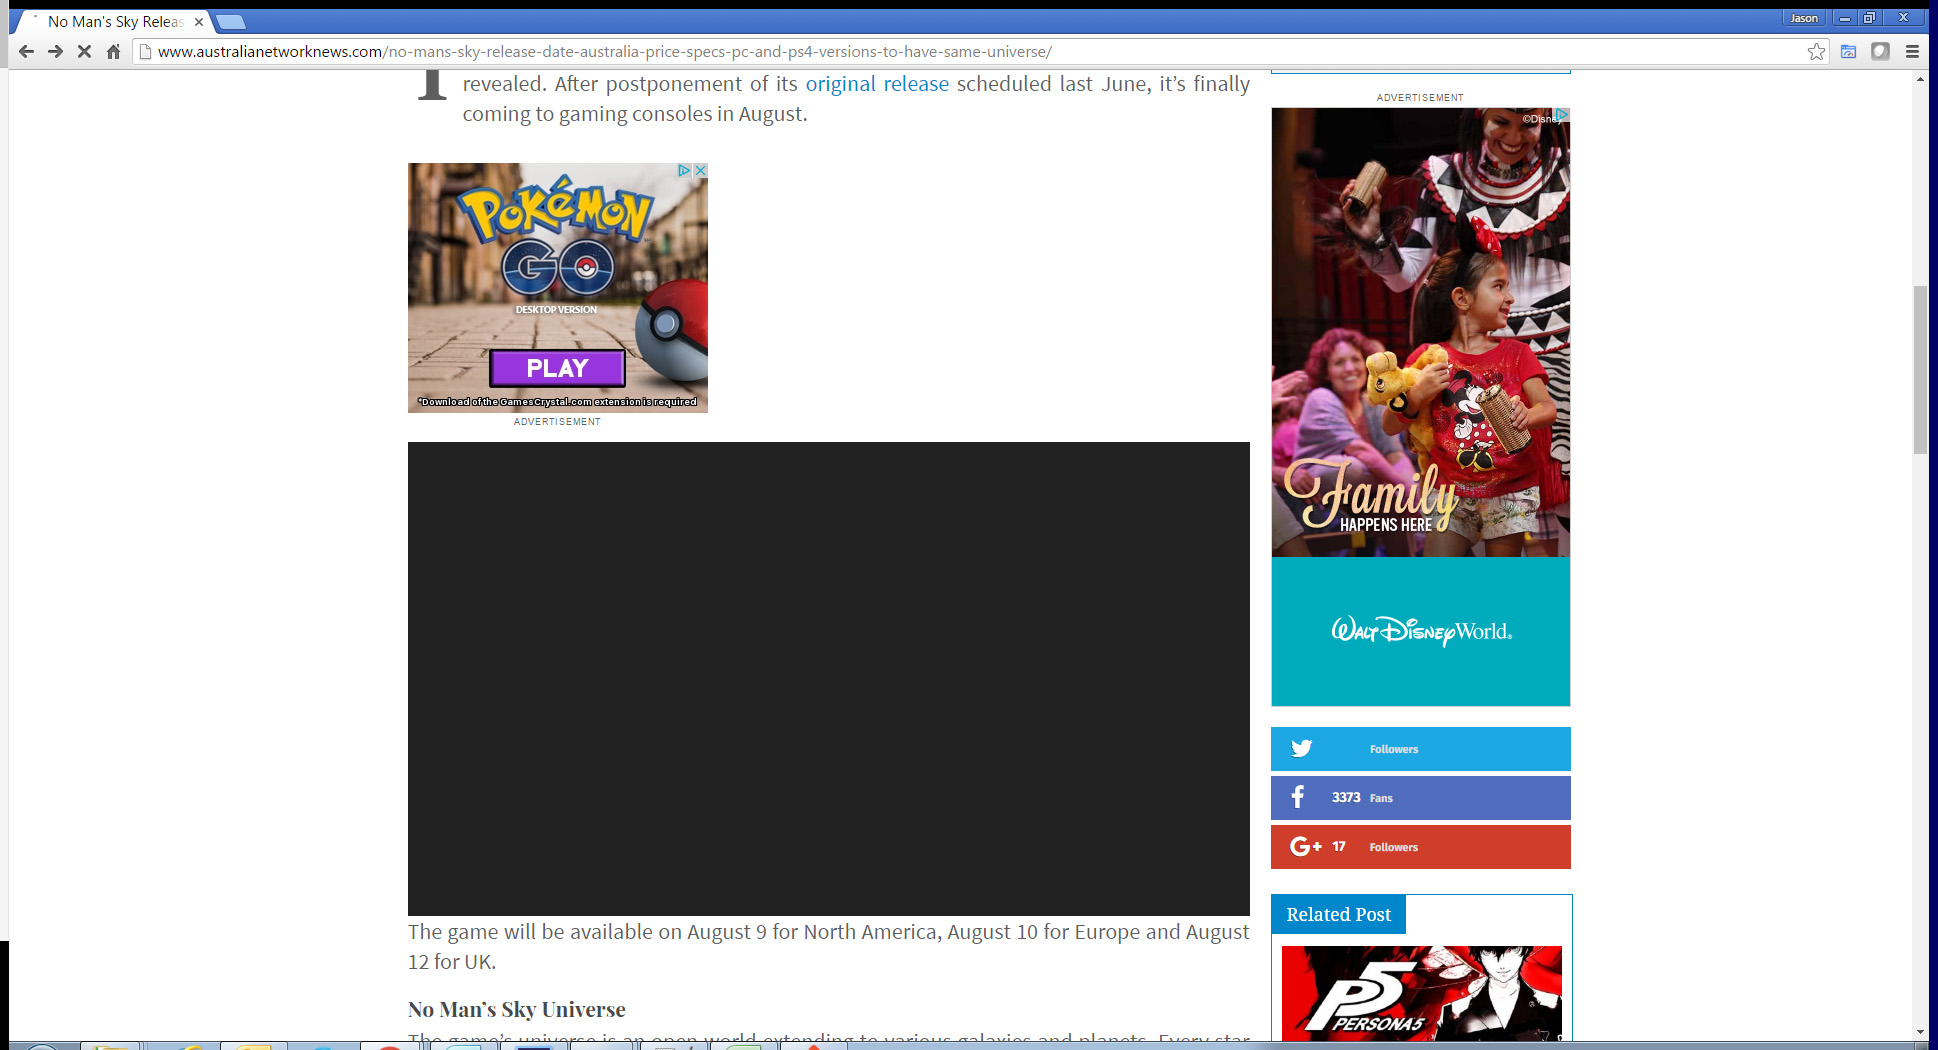Play the embedded black video player
Viewport: 1938px width, 1050px height.
coord(828,678)
